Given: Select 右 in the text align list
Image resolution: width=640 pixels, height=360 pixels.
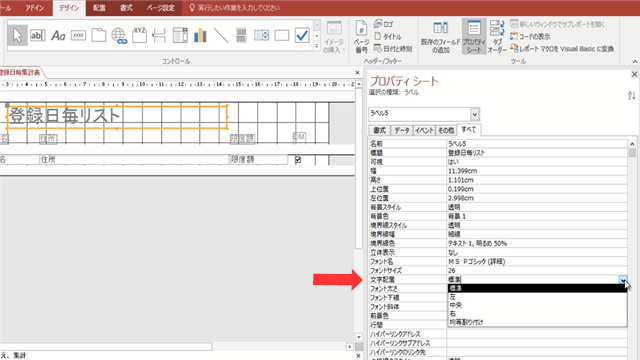Looking at the screenshot, I should coord(537,313).
